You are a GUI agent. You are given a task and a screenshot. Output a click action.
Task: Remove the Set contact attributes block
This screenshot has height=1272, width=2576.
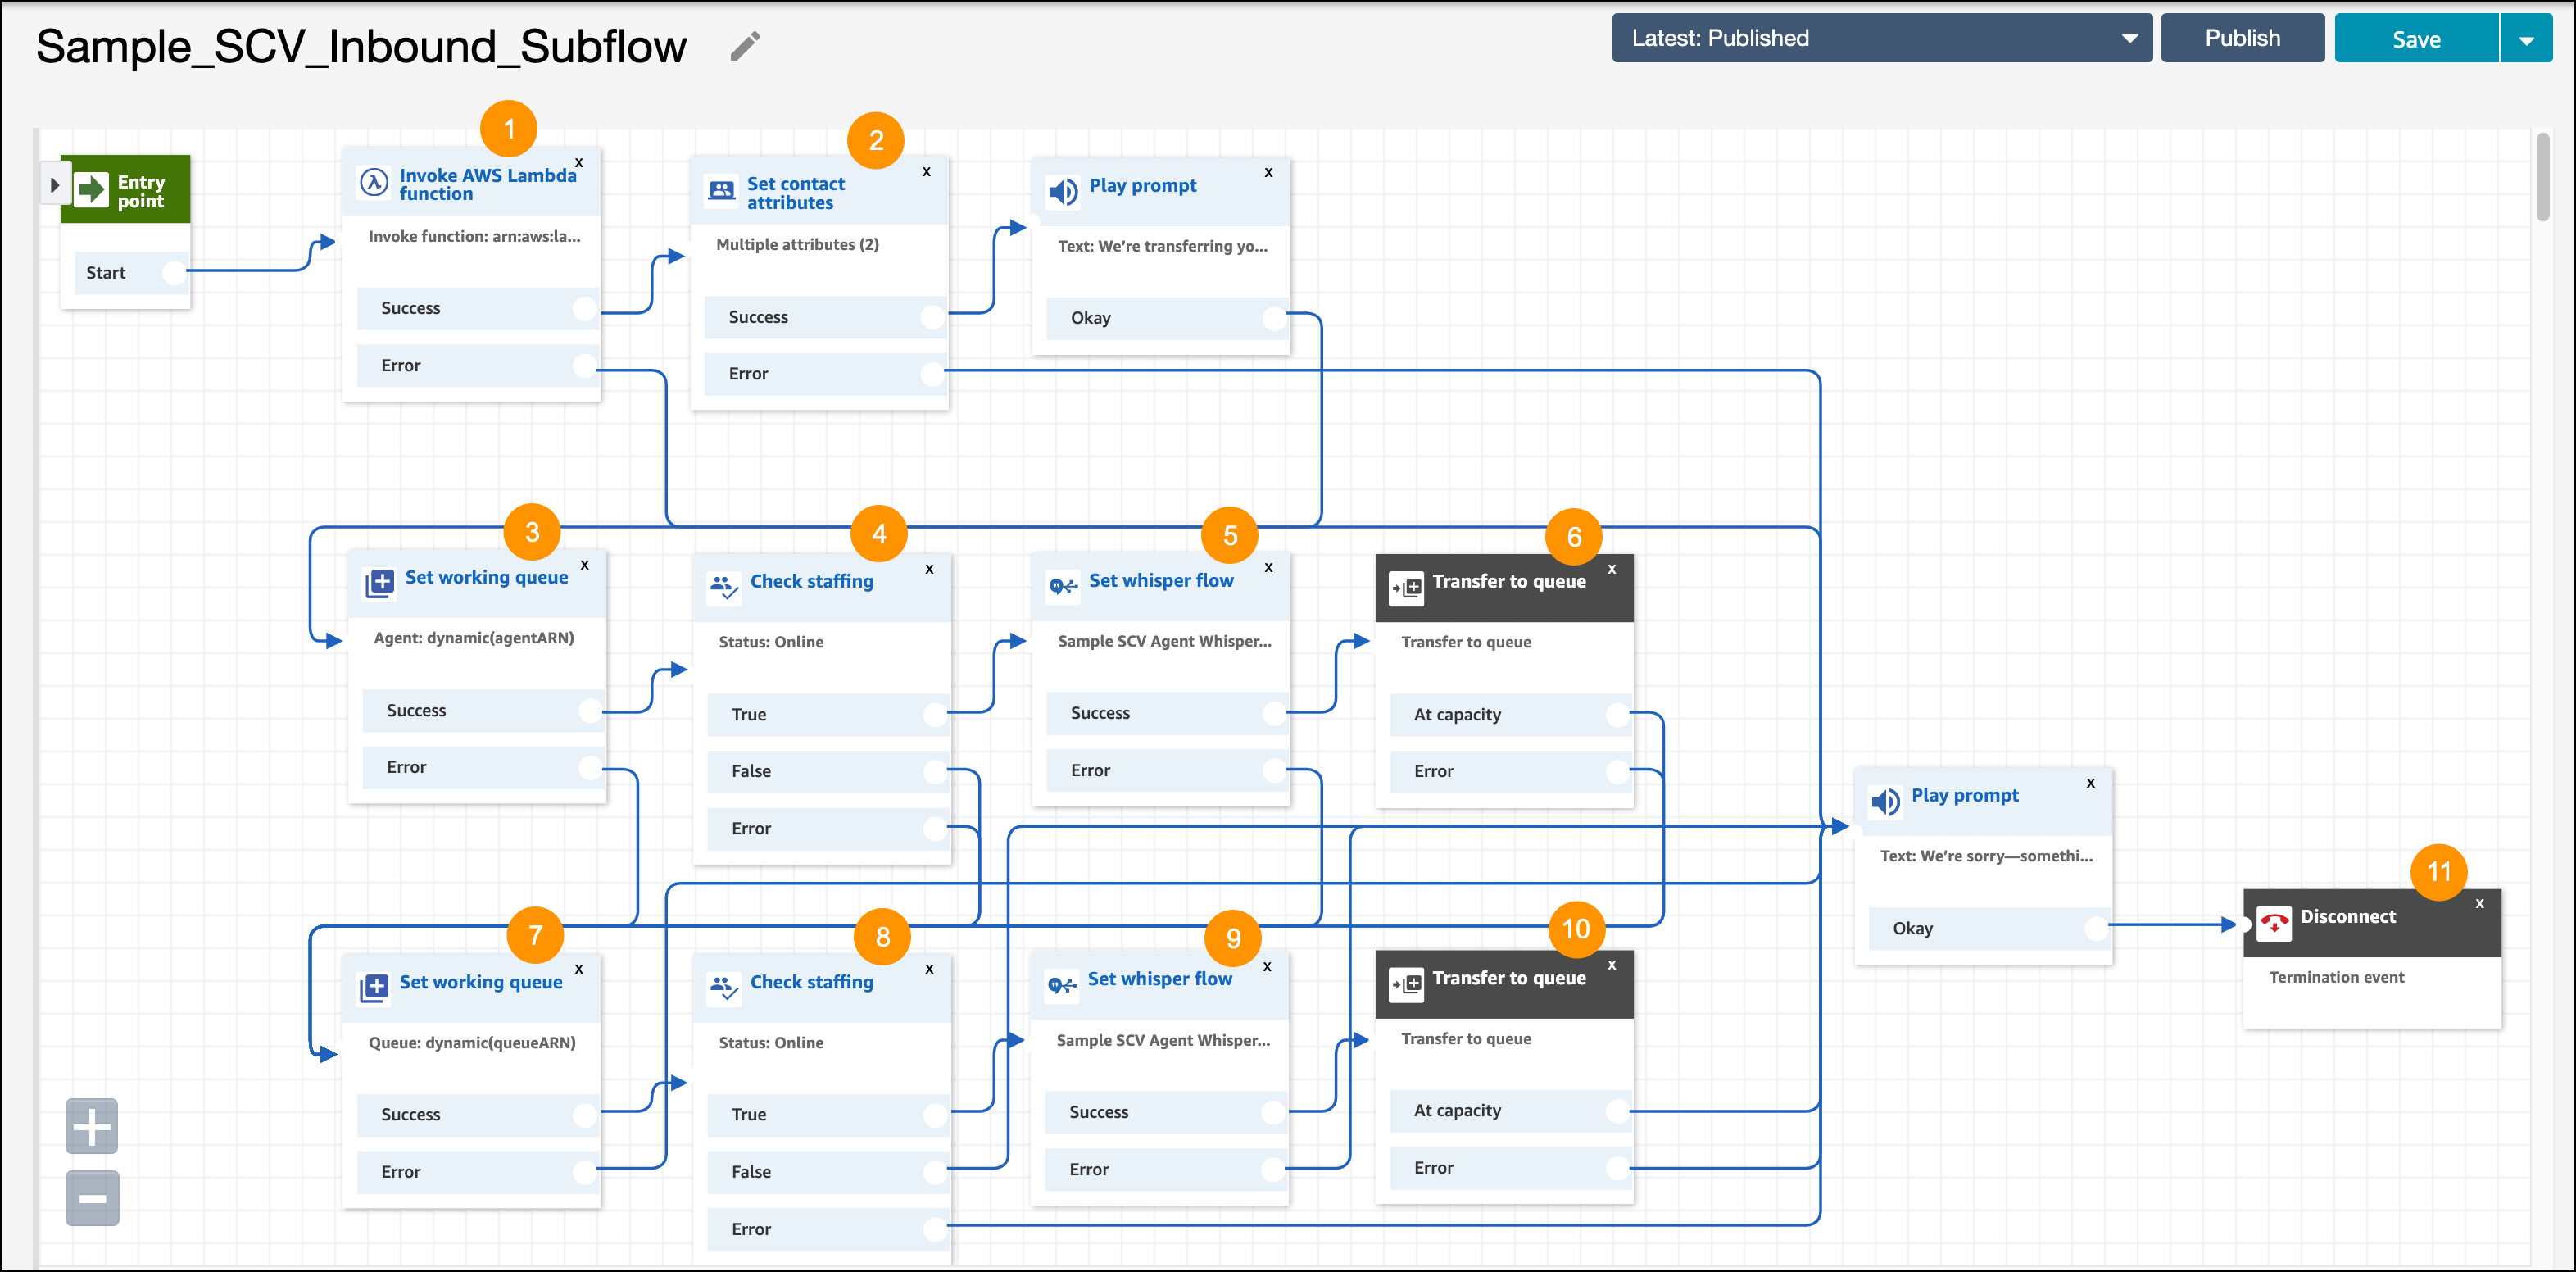tap(927, 171)
